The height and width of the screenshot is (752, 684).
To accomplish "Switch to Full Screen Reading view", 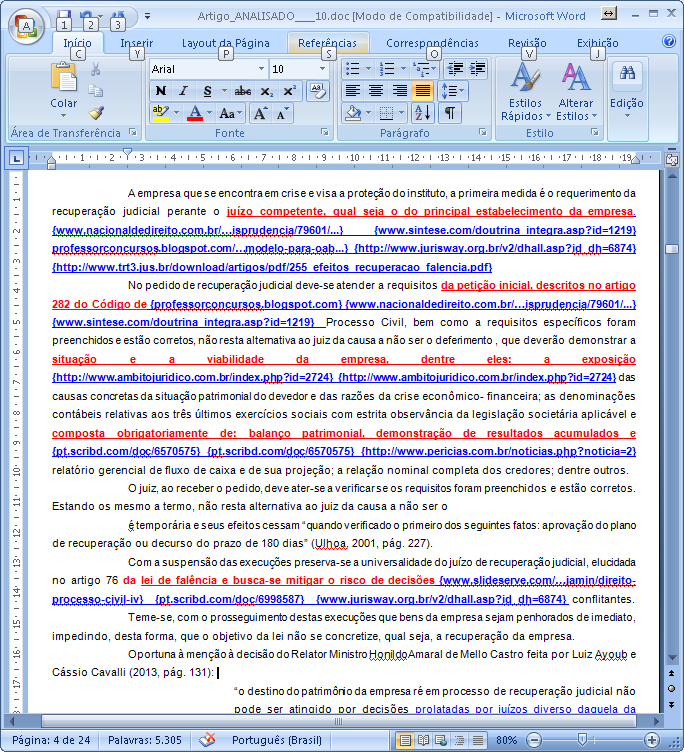I will [x=423, y=740].
